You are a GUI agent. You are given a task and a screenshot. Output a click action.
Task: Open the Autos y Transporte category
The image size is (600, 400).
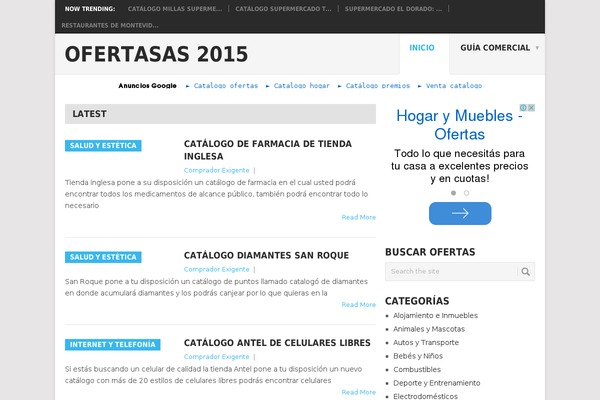(426, 343)
